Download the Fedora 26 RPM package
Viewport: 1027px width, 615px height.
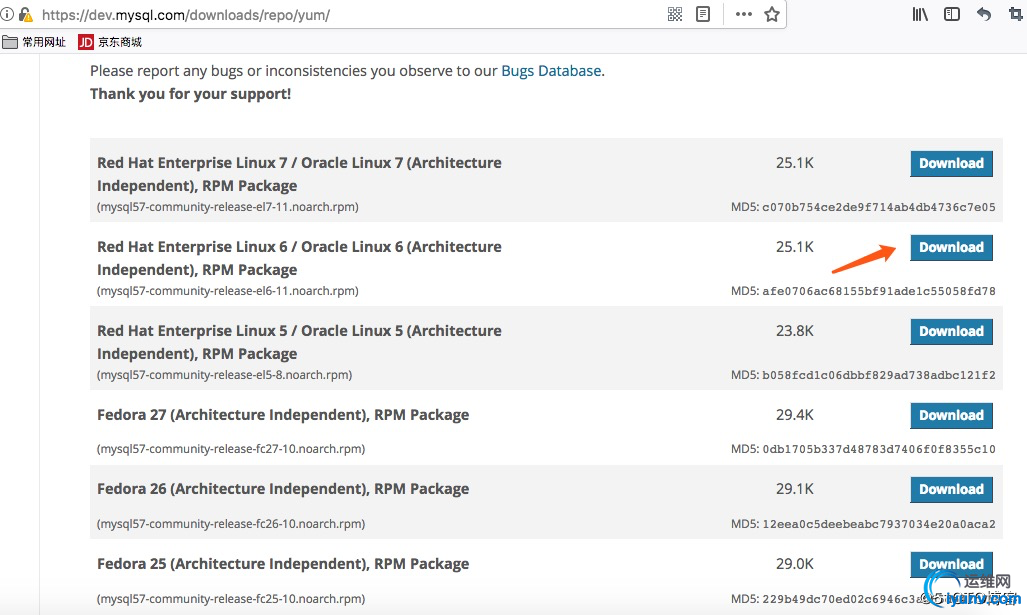(951, 490)
